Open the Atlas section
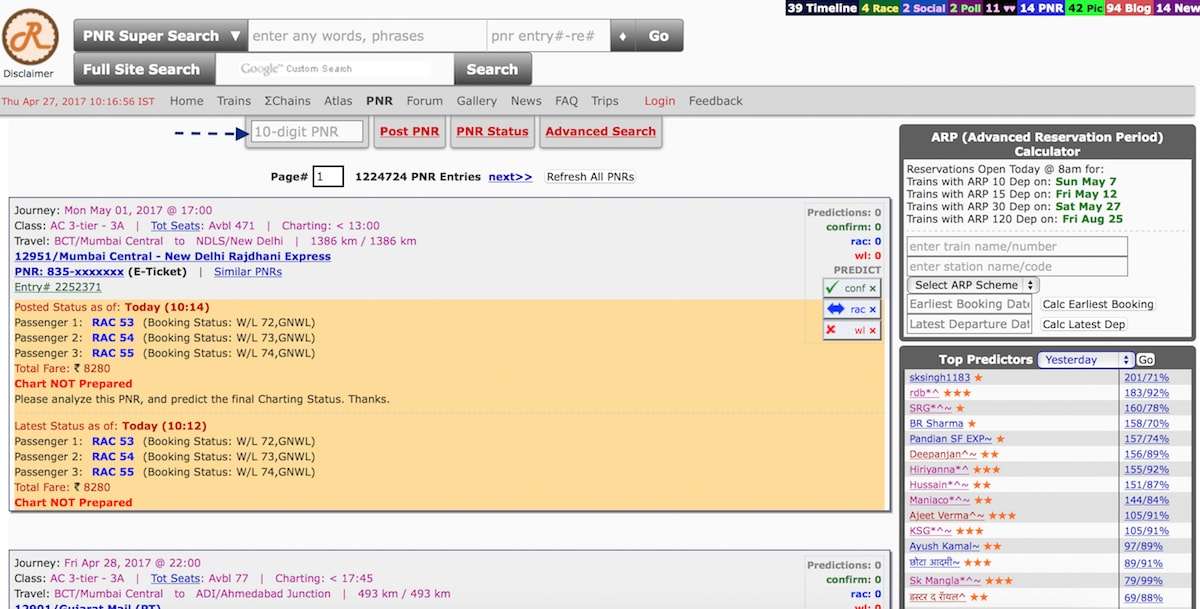Image resolution: width=1200 pixels, height=609 pixels. click(339, 101)
